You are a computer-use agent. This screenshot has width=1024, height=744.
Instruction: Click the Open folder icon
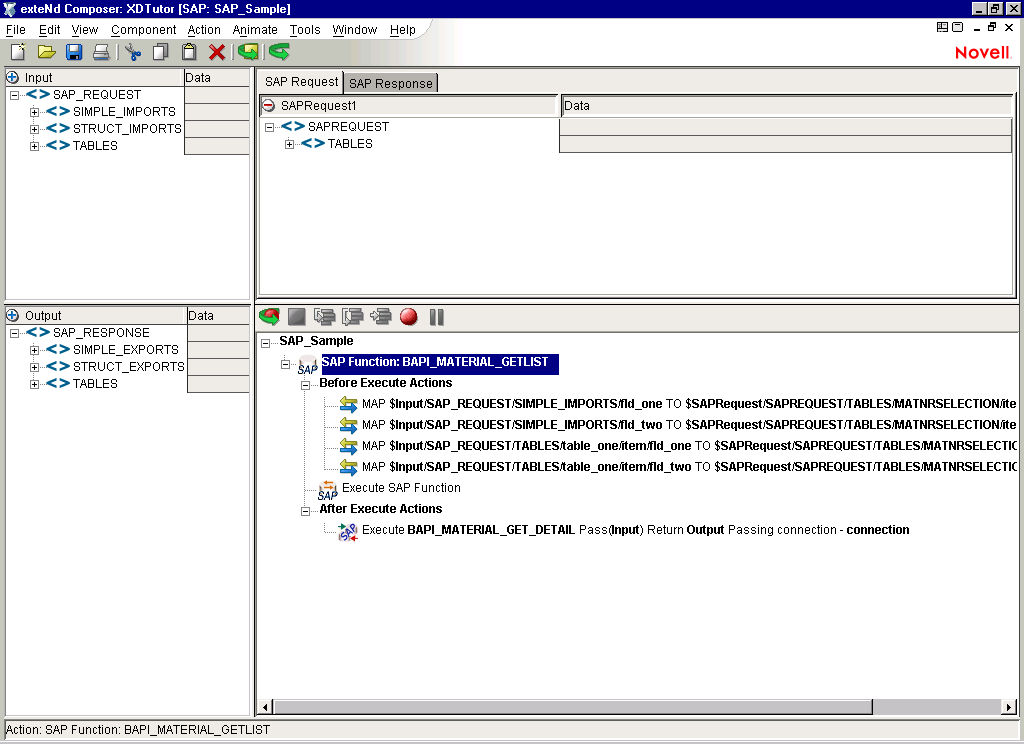tap(46, 52)
